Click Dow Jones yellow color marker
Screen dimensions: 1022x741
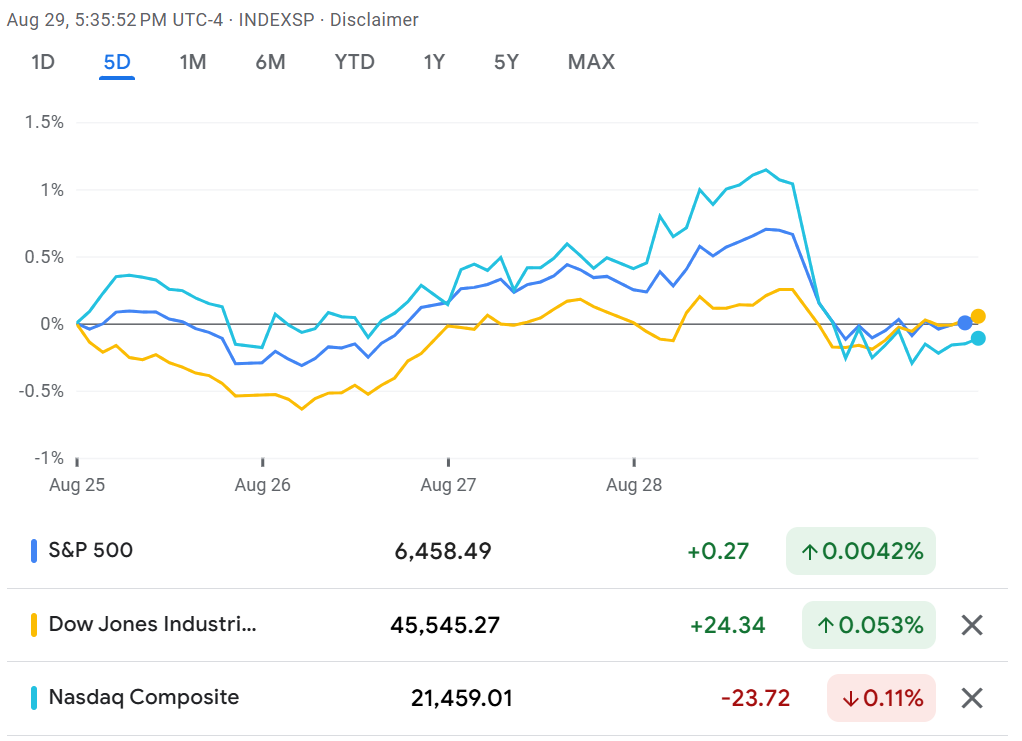pyautogui.click(x=34, y=624)
